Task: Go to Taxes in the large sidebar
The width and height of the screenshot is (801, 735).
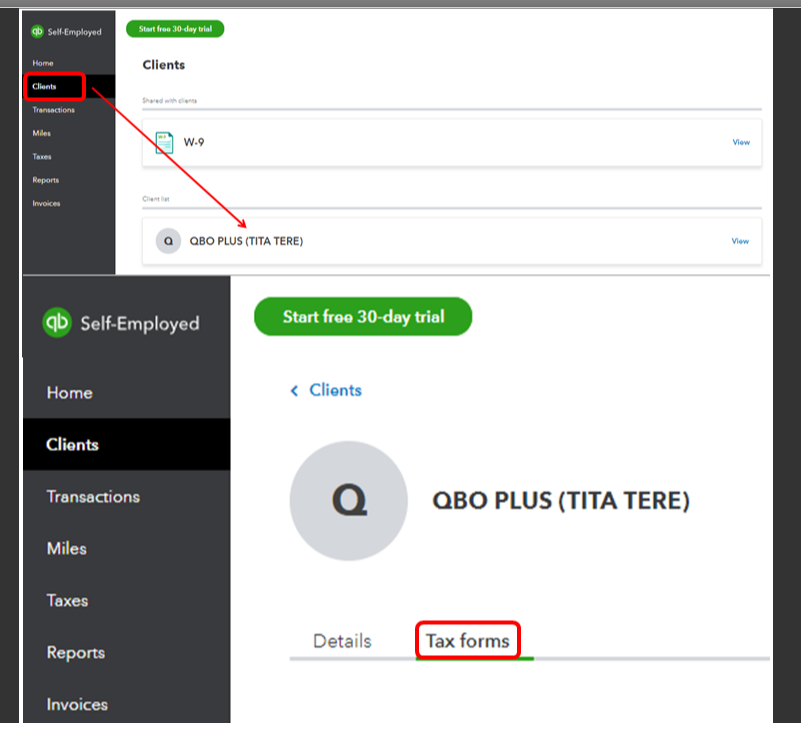Action: (67, 601)
